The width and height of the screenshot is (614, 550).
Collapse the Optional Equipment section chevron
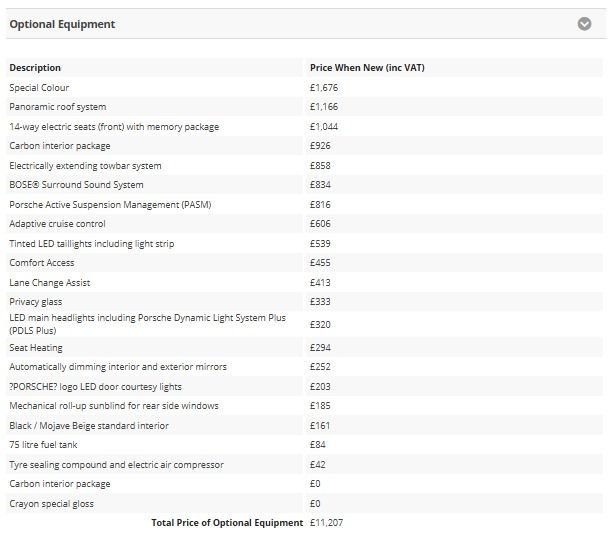[585, 24]
